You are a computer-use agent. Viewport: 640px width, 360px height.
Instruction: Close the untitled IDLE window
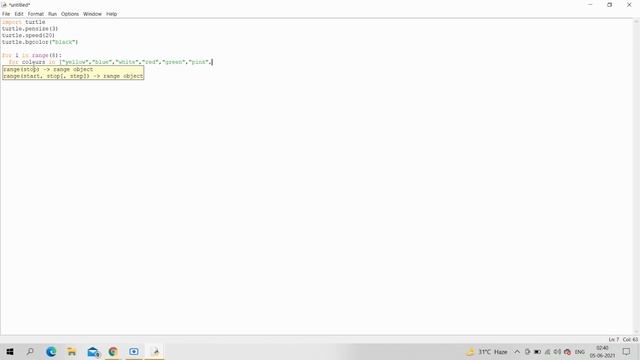coord(629,5)
